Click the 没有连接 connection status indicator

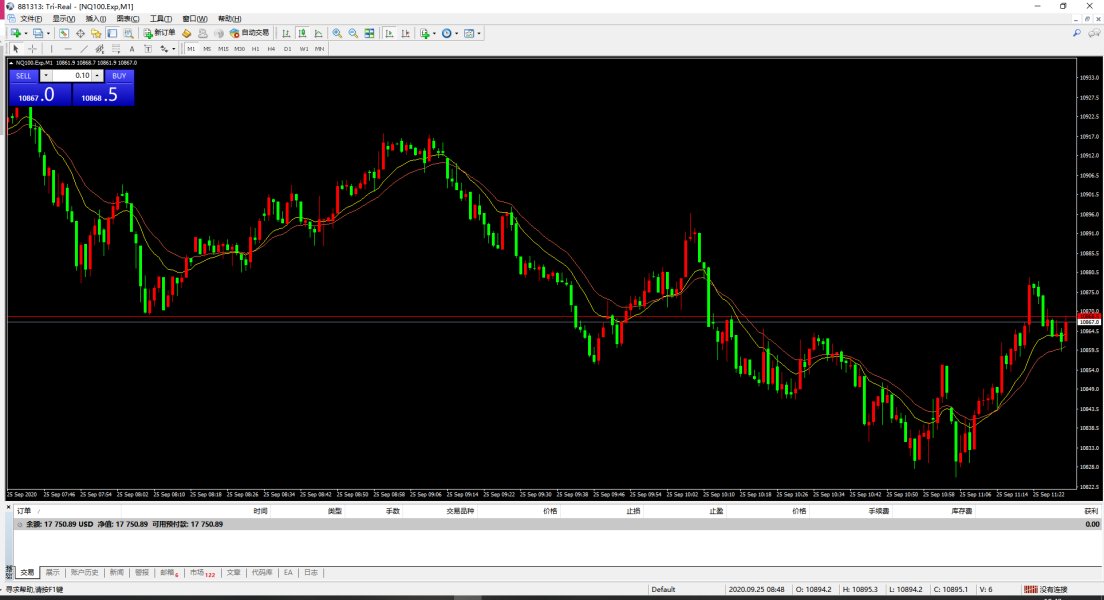(x=1046, y=589)
